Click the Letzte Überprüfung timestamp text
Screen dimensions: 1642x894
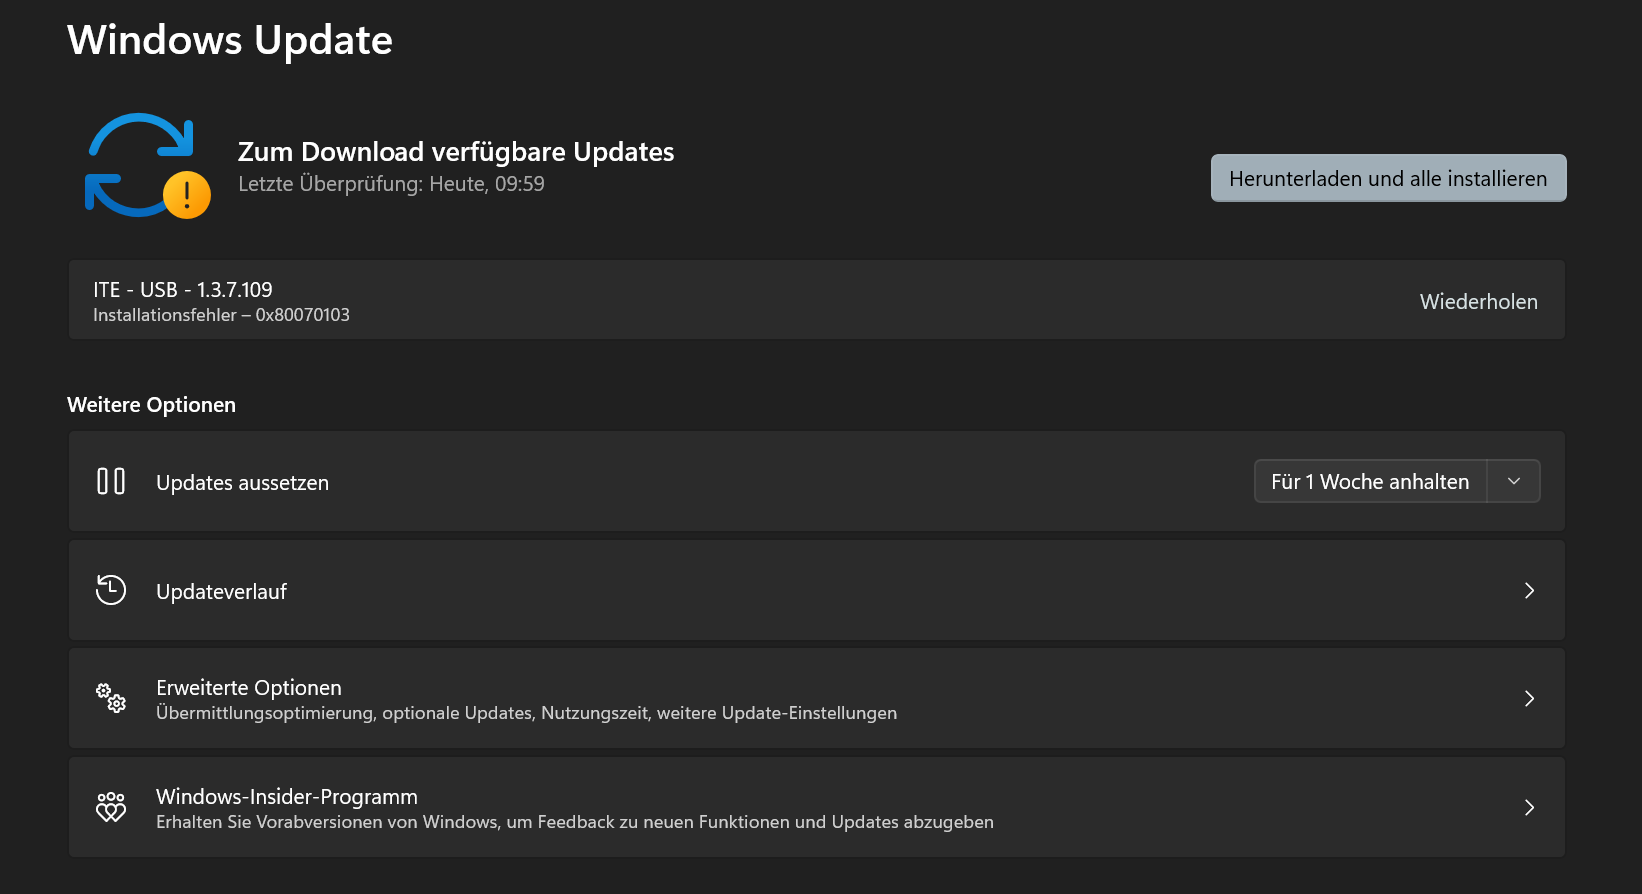[x=391, y=184]
